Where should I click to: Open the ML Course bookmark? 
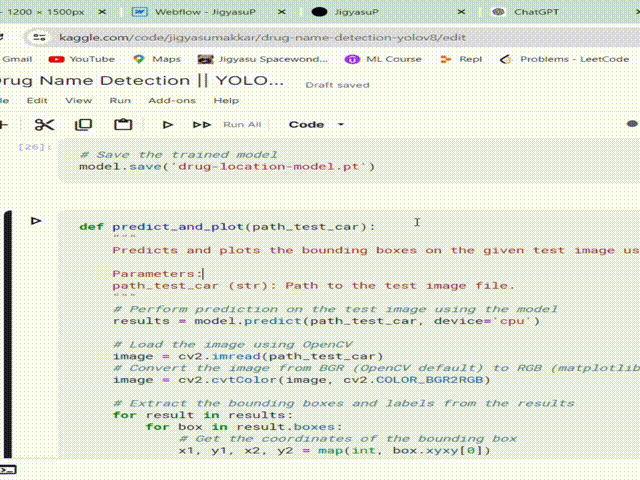tap(383, 59)
